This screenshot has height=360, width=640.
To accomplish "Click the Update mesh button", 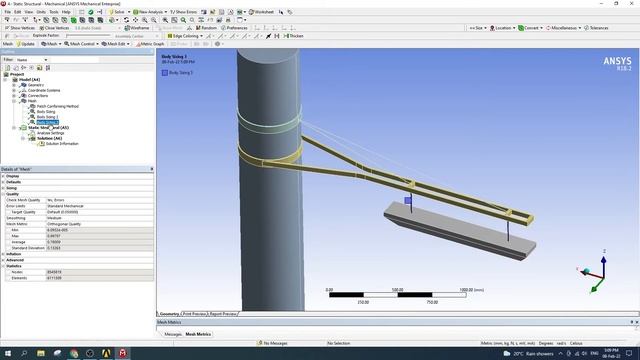I will (x=26, y=44).
